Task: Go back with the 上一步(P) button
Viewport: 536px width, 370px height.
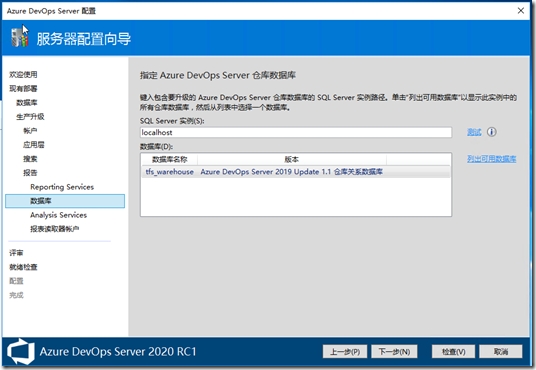Action: coord(345,352)
